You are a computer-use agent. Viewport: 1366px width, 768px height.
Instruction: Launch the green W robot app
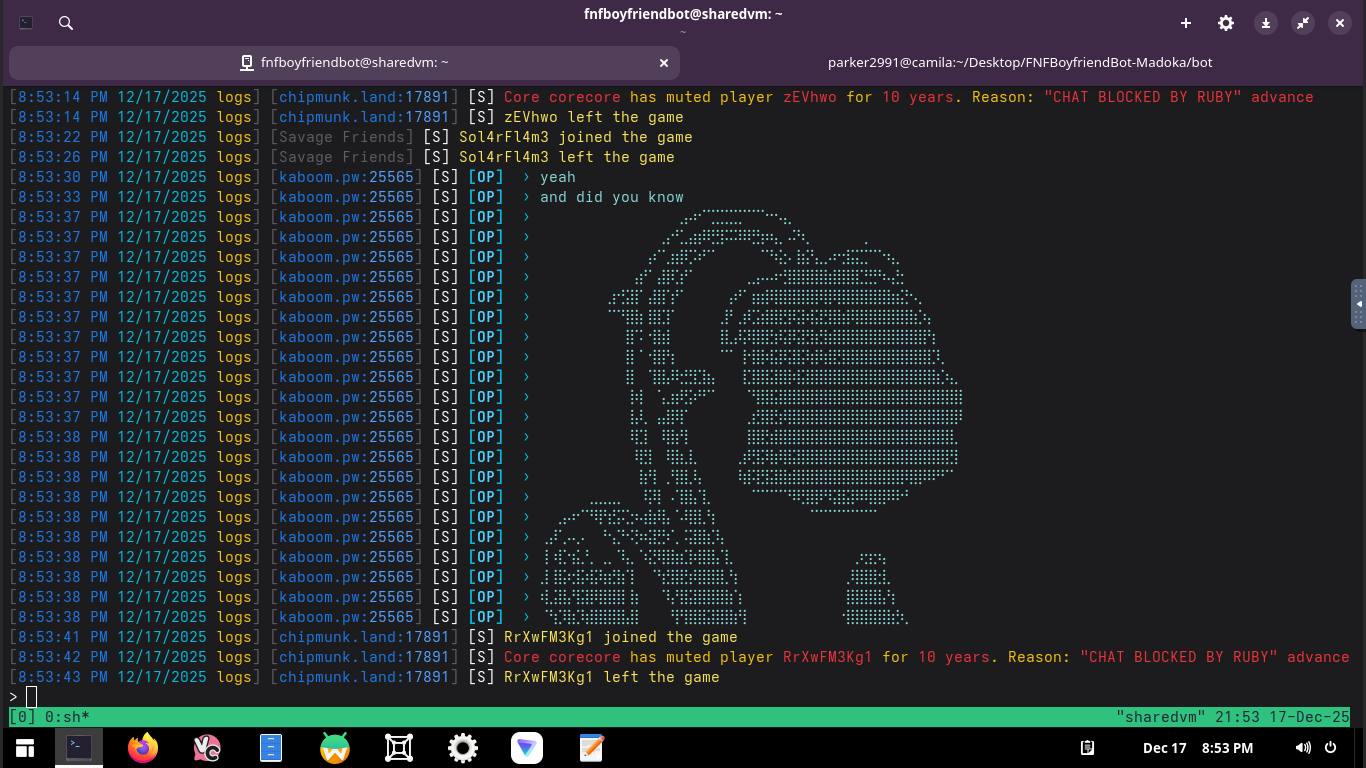335,748
